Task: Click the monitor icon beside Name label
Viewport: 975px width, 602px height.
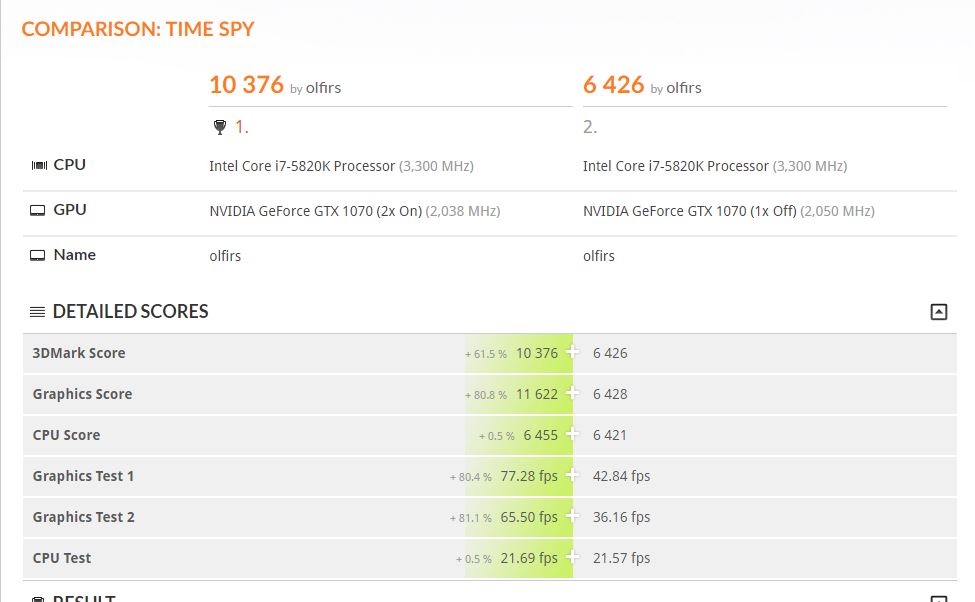Action: point(38,255)
